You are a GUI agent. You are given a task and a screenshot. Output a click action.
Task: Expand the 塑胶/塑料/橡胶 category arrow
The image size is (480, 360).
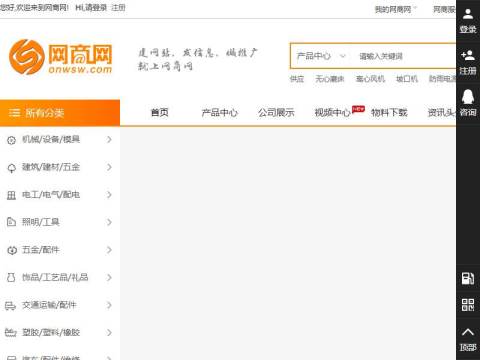coord(109,332)
